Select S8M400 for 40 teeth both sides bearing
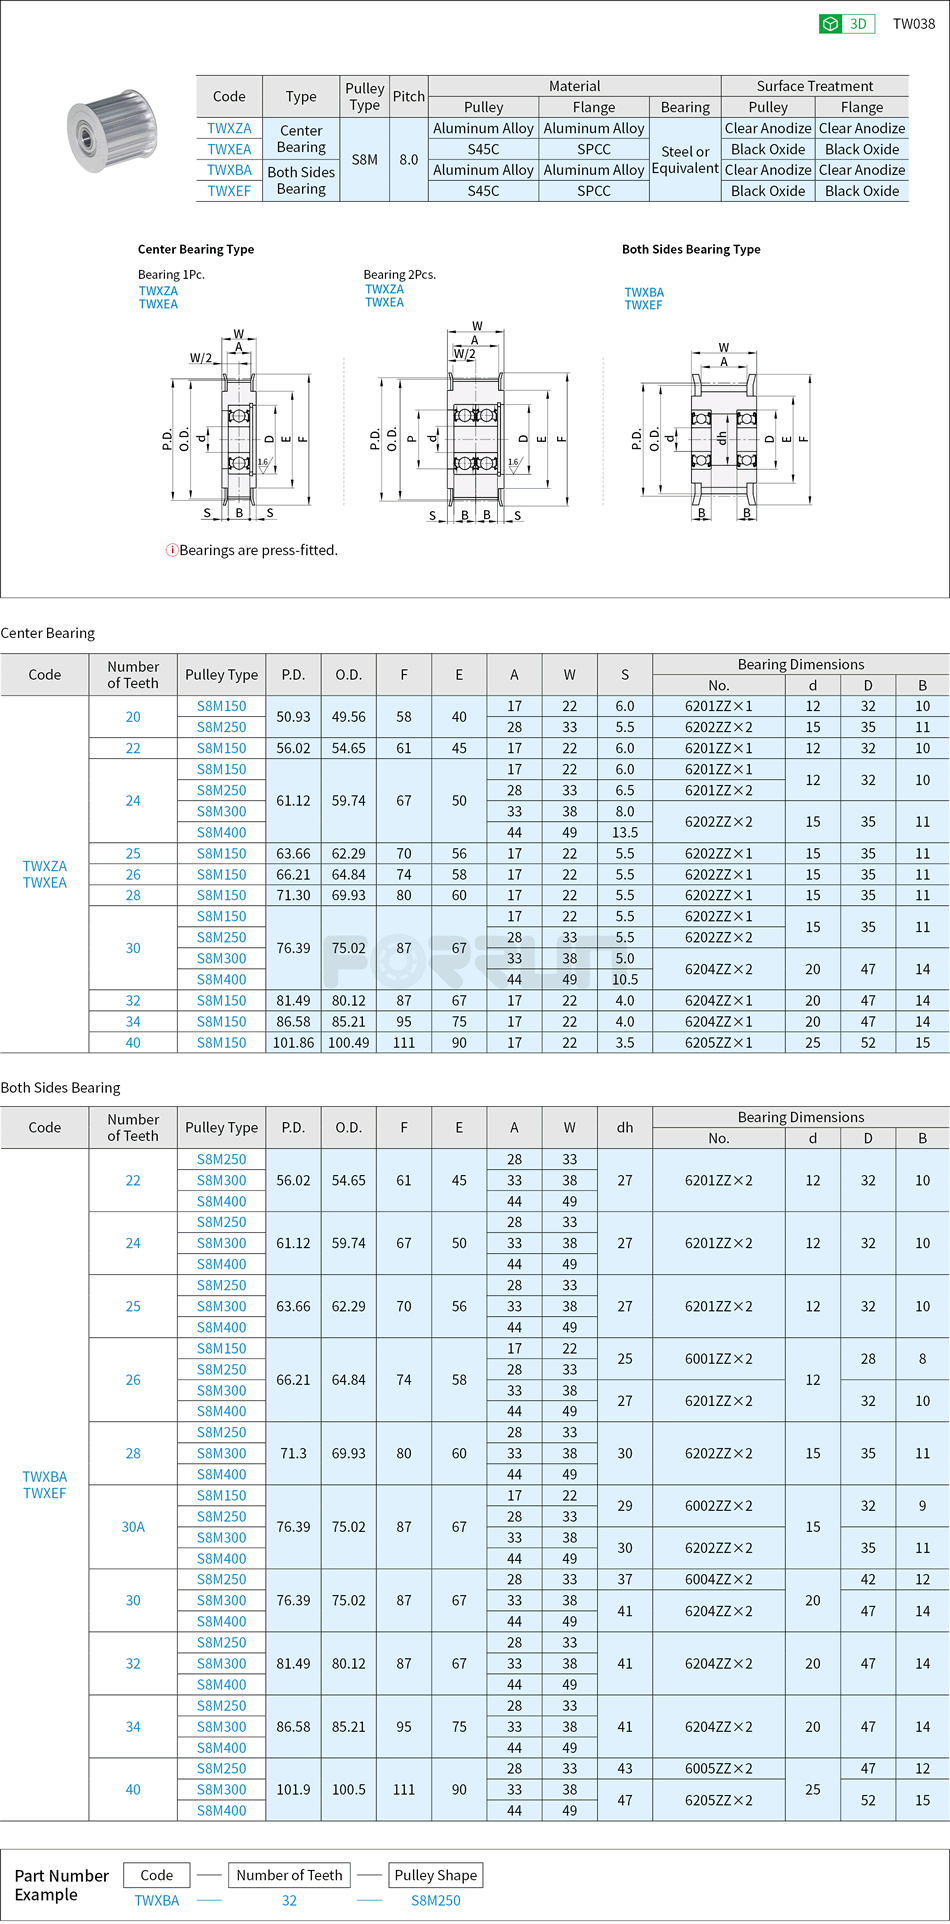 click(x=221, y=1811)
